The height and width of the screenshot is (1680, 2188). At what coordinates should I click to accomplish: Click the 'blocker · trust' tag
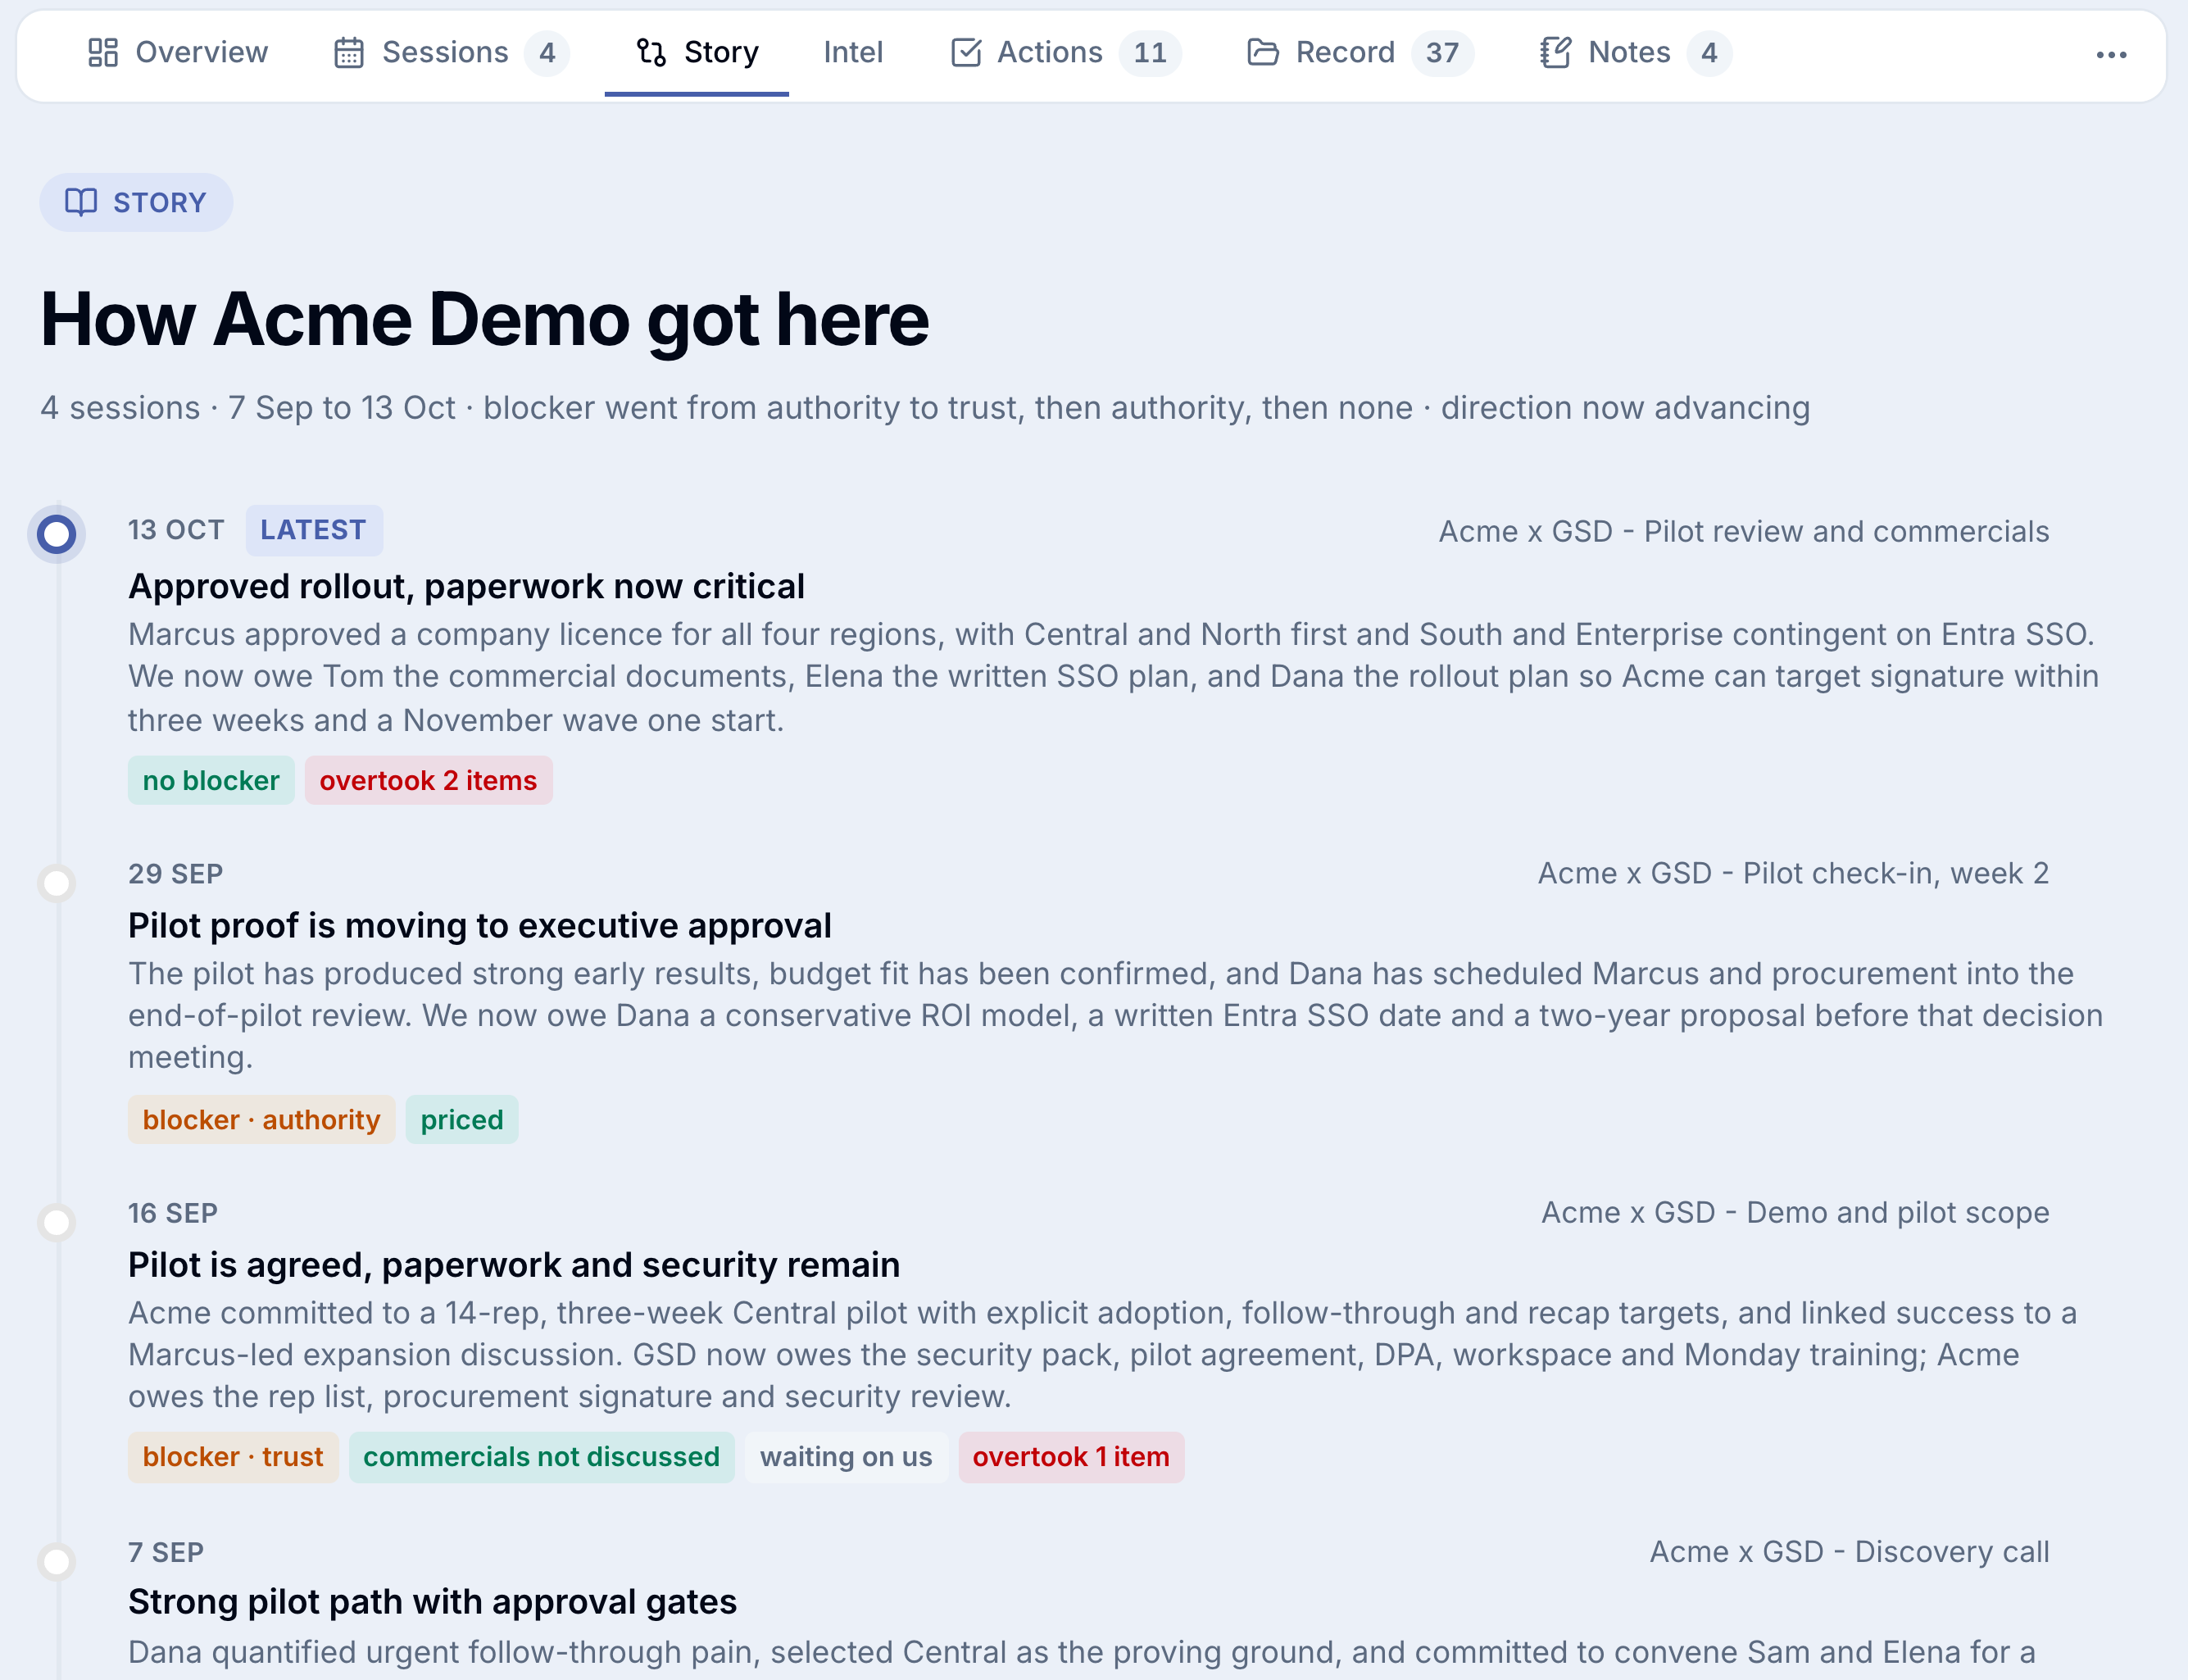coord(233,1457)
